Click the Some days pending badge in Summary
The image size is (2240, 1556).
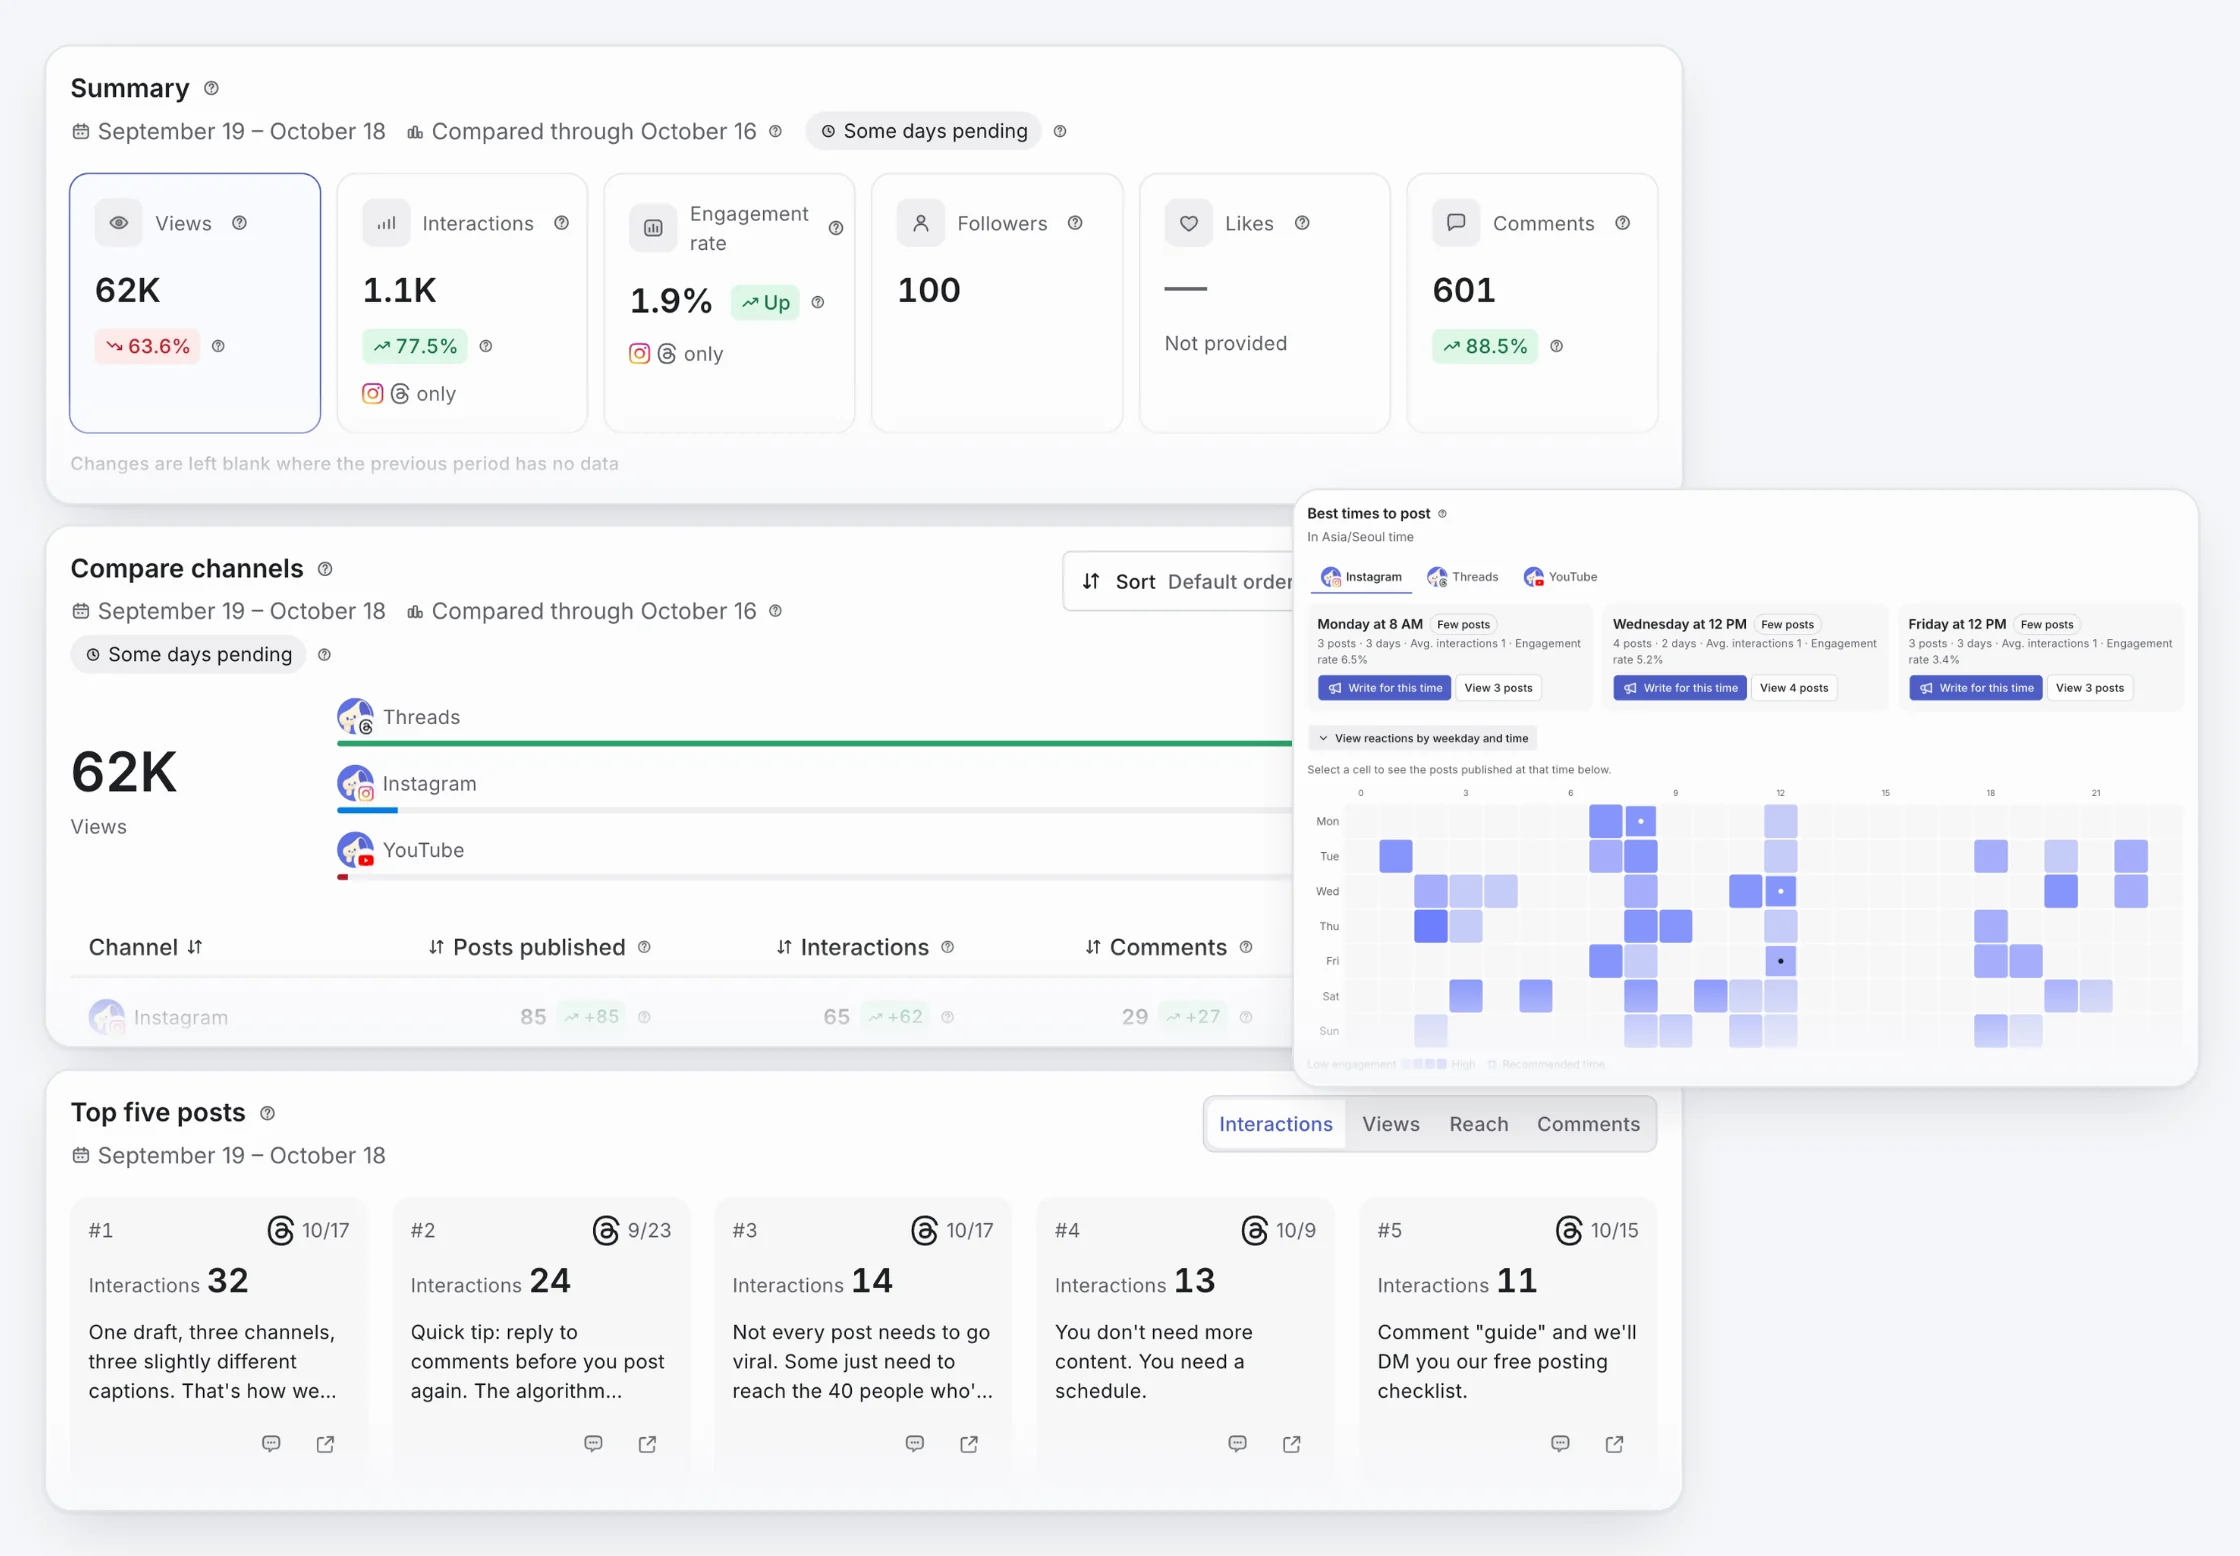coord(924,131)
